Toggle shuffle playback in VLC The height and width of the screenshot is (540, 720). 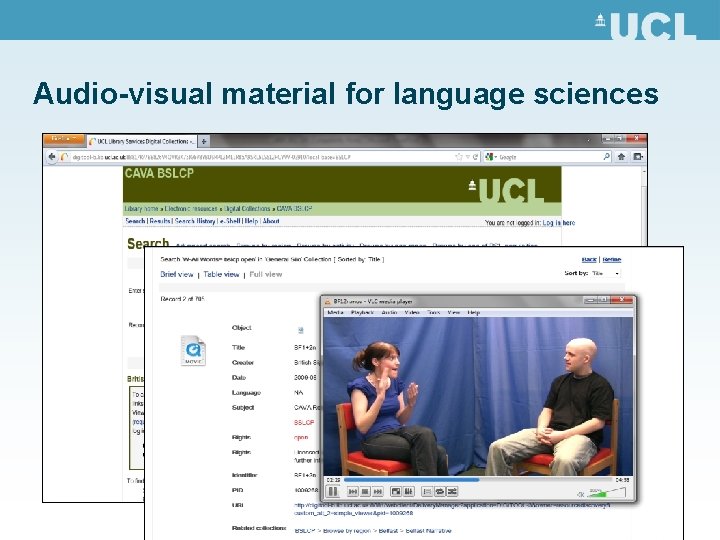452,492
